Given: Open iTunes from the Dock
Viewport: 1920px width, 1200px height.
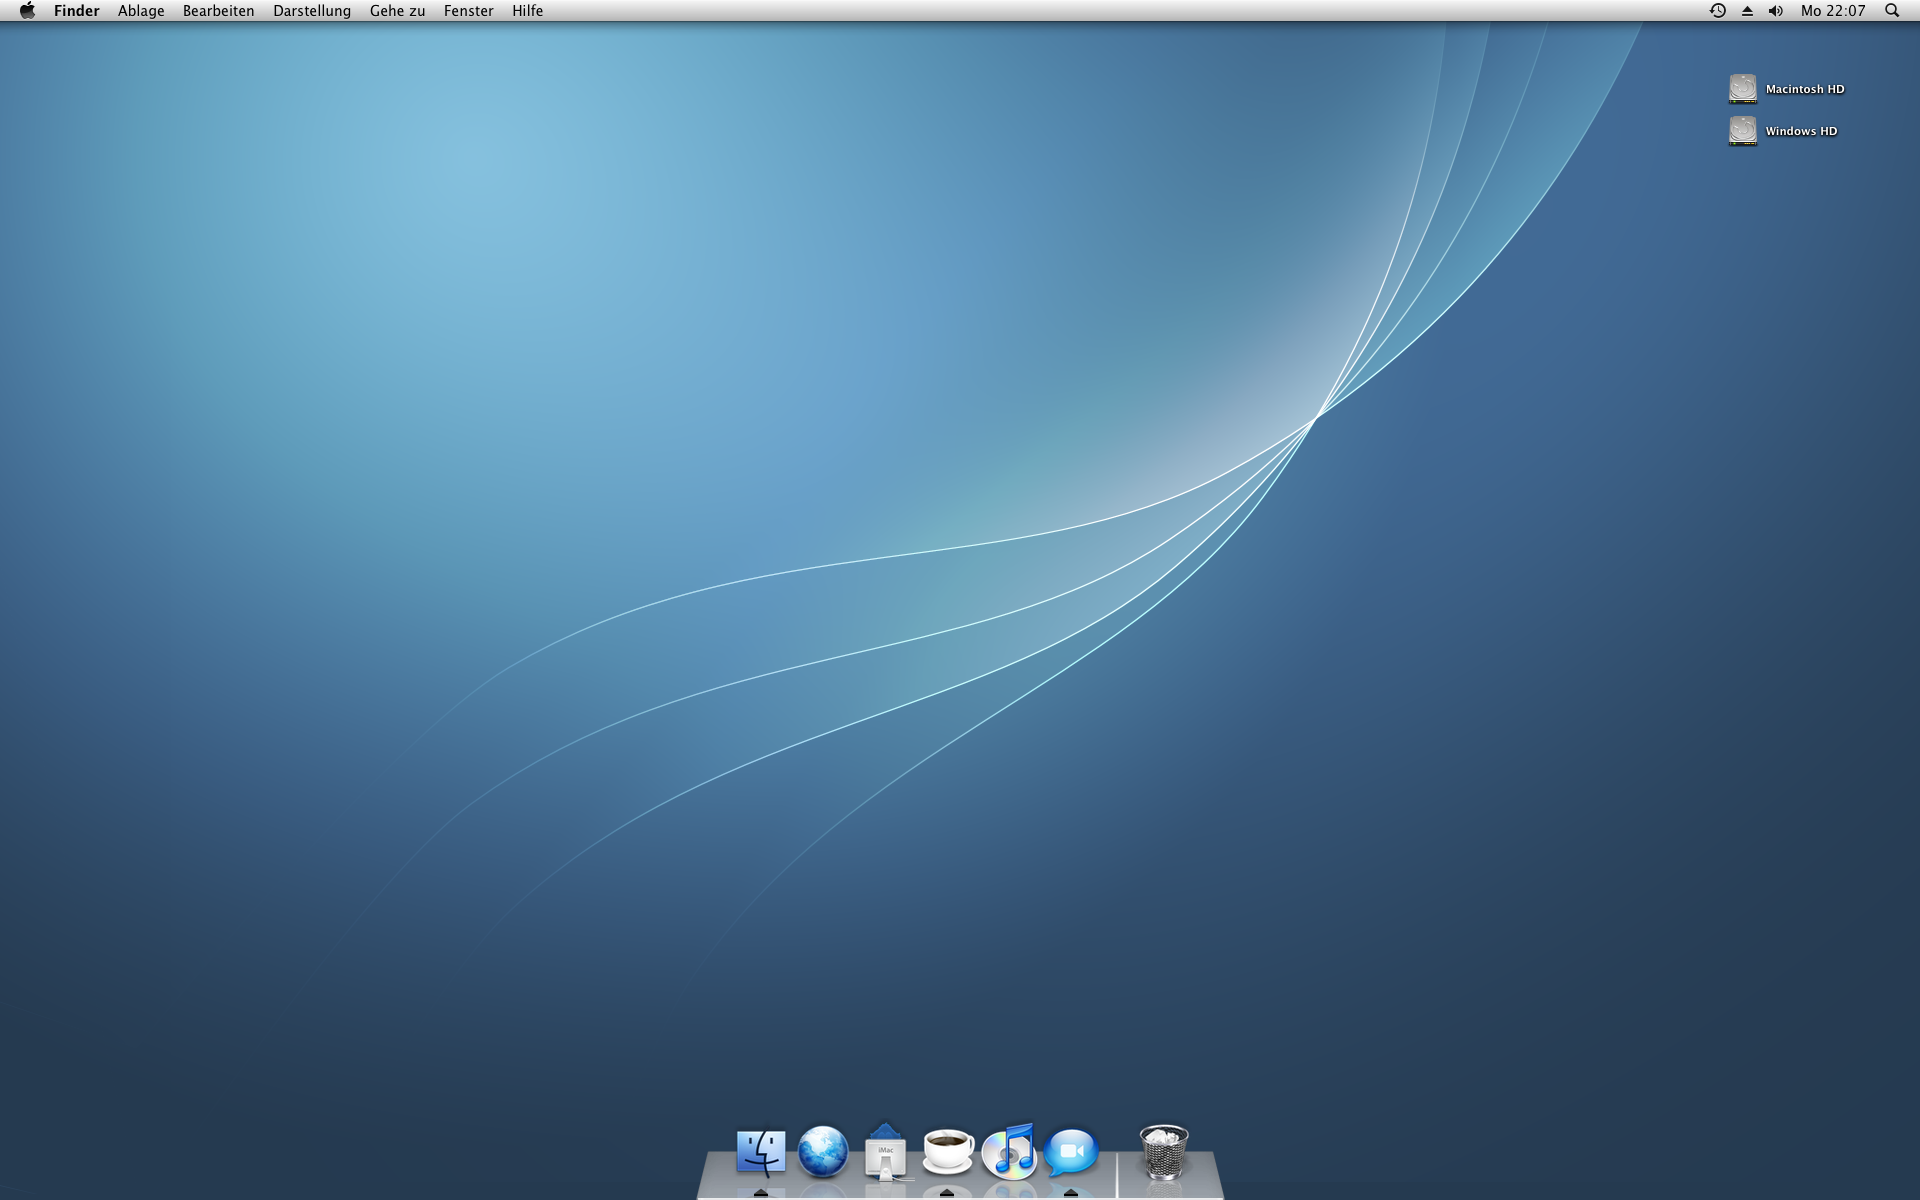Looking at the screenshot, I should coord(1009,1151).
